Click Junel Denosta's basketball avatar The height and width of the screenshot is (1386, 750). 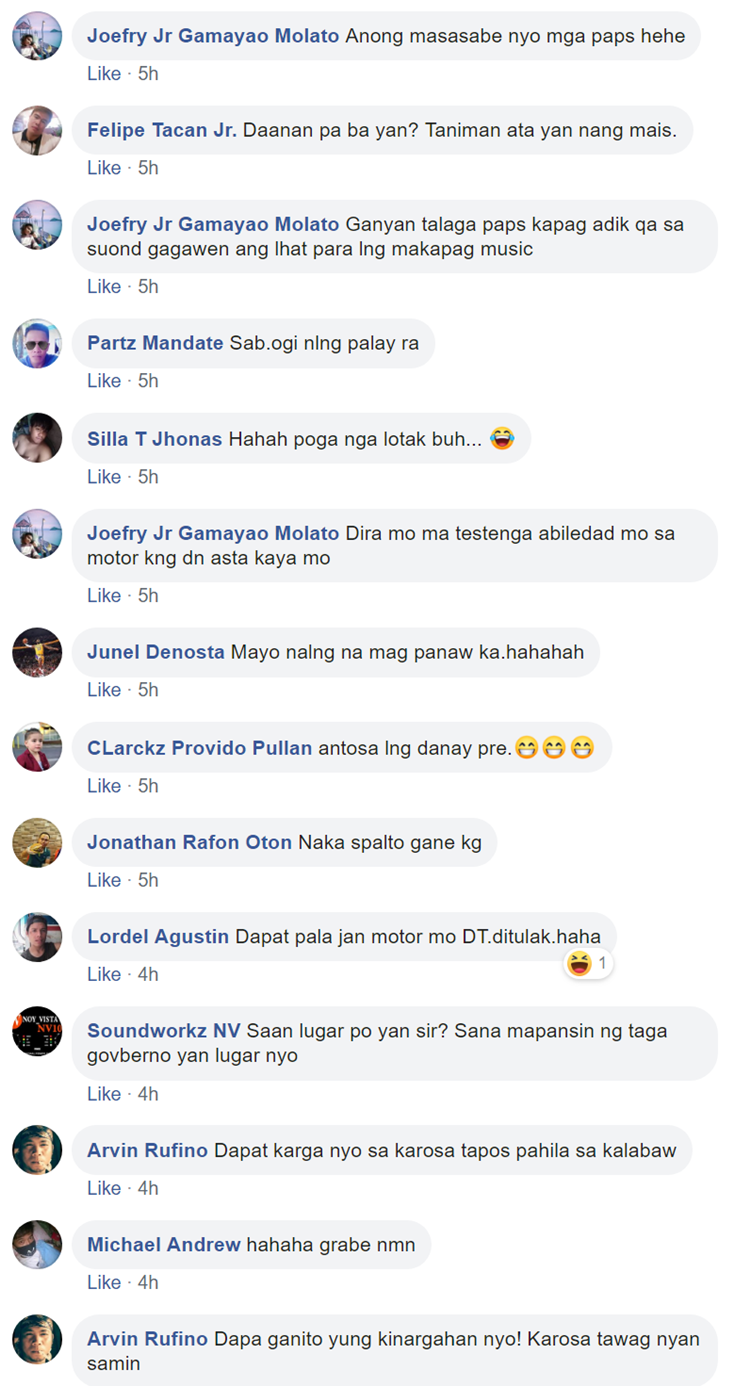[37, 652]
